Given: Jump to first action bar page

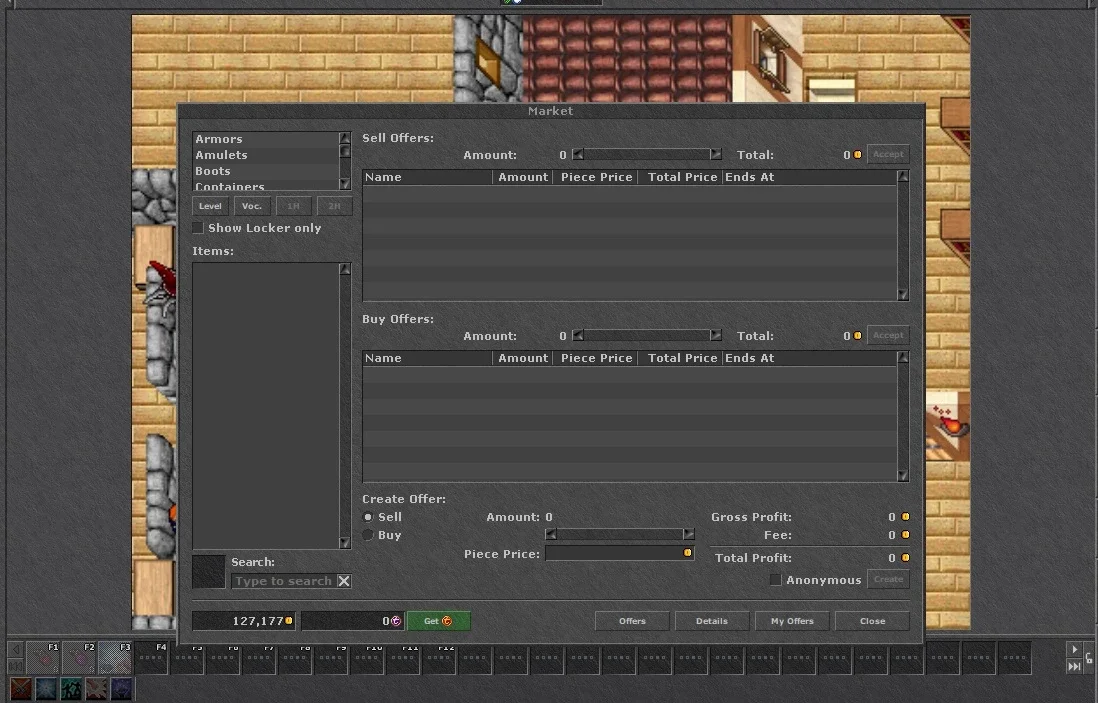Looking at the screenshot, I should coord(15,667).
